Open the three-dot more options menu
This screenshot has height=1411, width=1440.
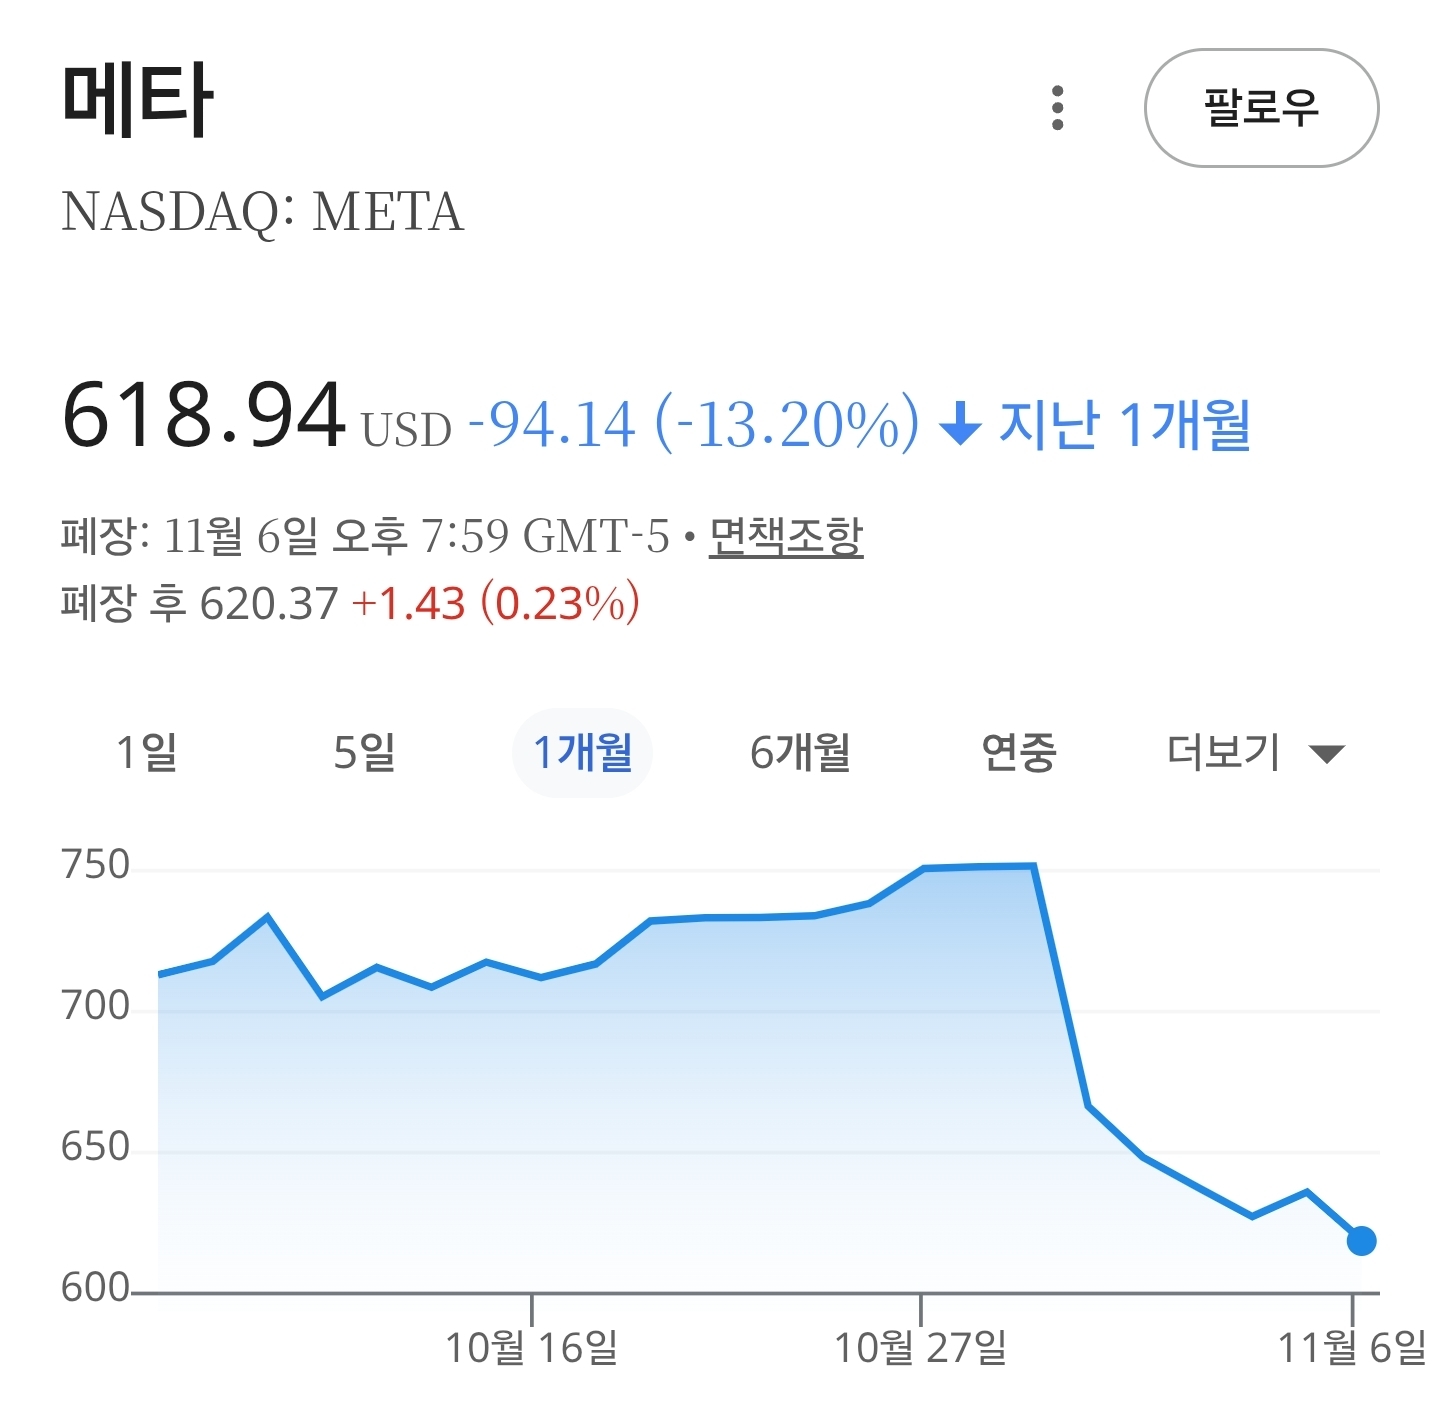pyautogui.click(x=1057, y=107)
